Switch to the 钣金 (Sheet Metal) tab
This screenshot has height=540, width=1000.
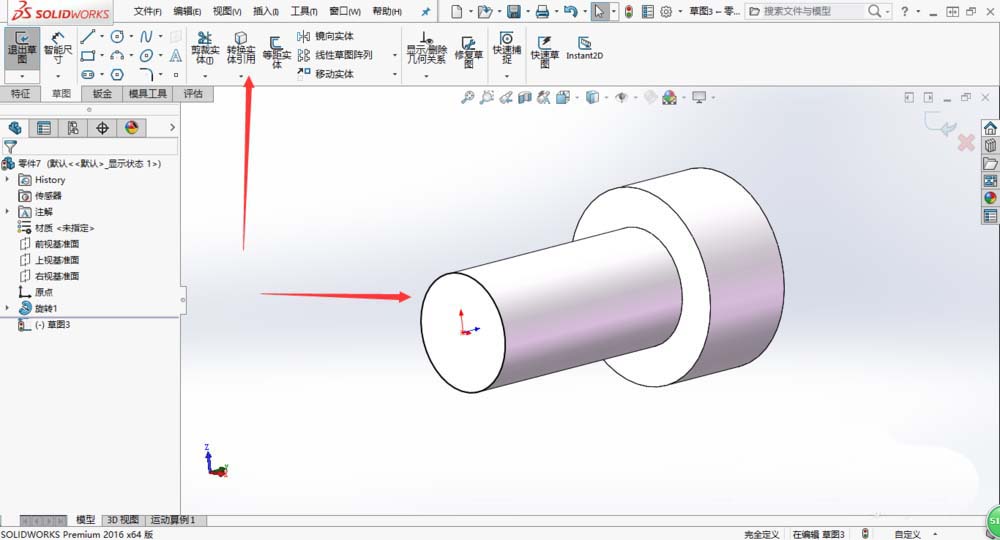(x=102, y=94)
